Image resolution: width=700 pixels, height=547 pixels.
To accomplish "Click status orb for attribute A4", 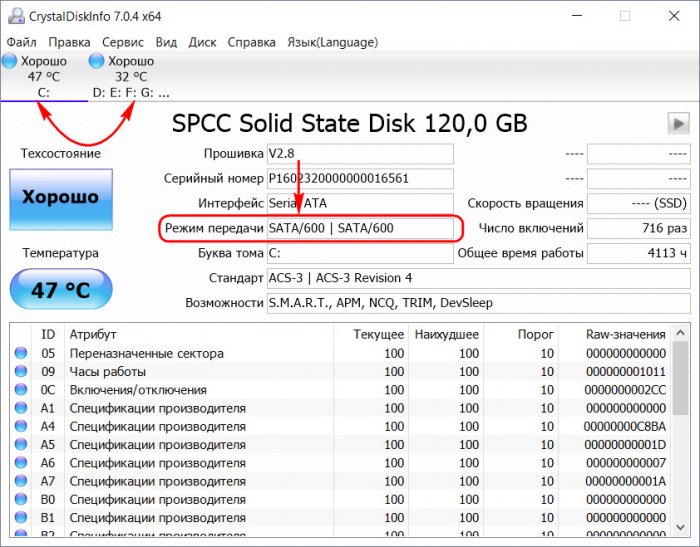I will [x=21, y=426].
